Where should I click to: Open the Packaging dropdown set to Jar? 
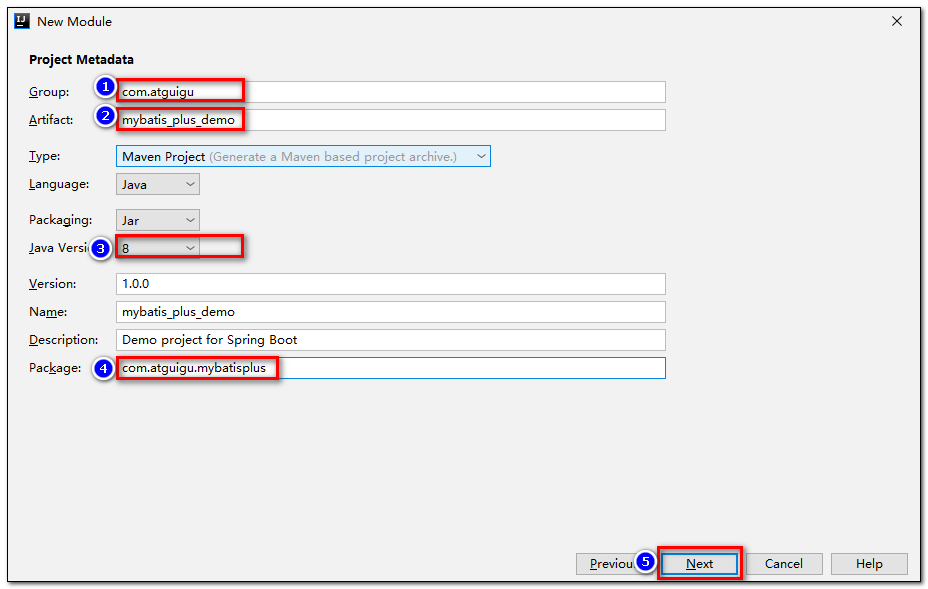click(158, 220)
